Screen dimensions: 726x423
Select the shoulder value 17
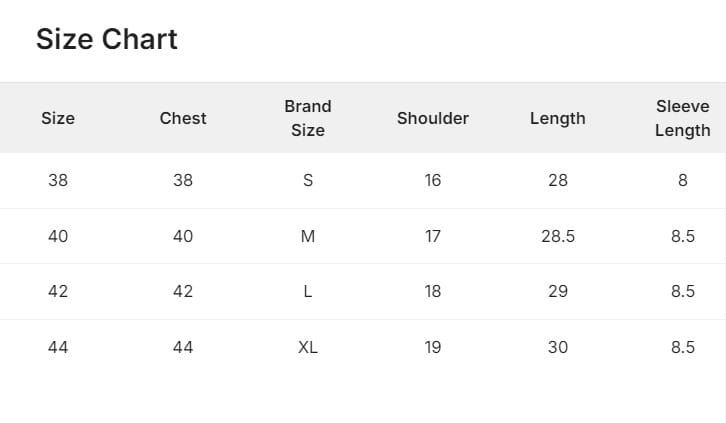433,237
